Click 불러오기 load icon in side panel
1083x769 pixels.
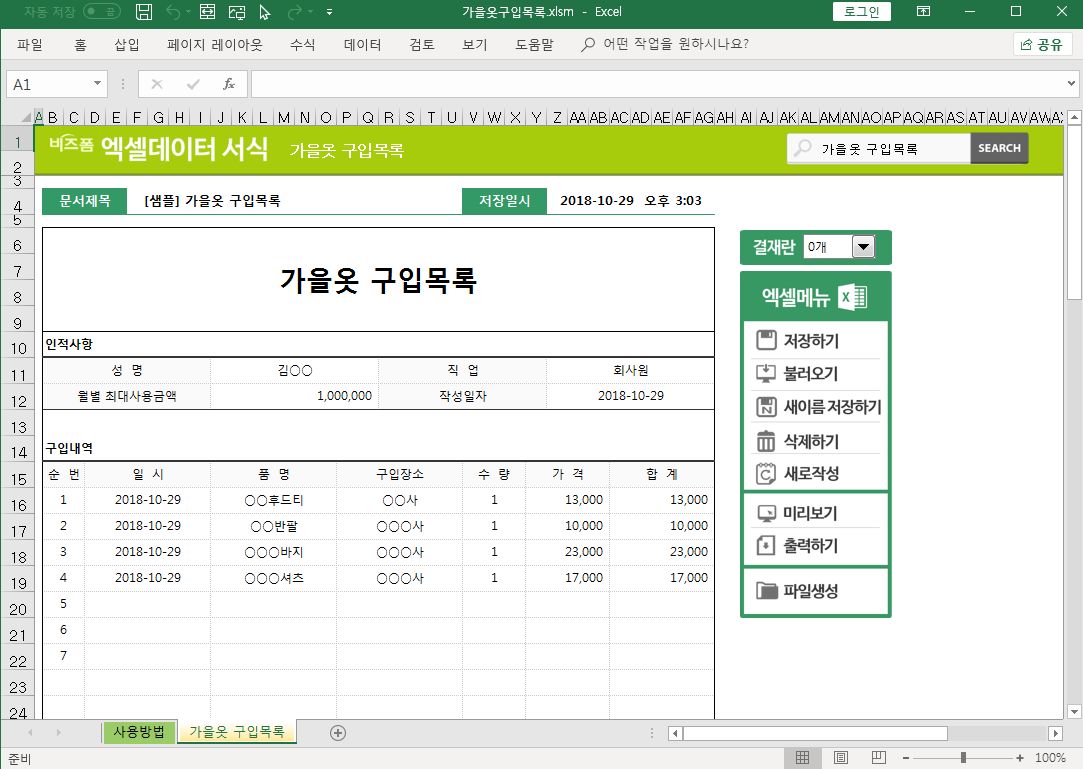tap(767, 374)
